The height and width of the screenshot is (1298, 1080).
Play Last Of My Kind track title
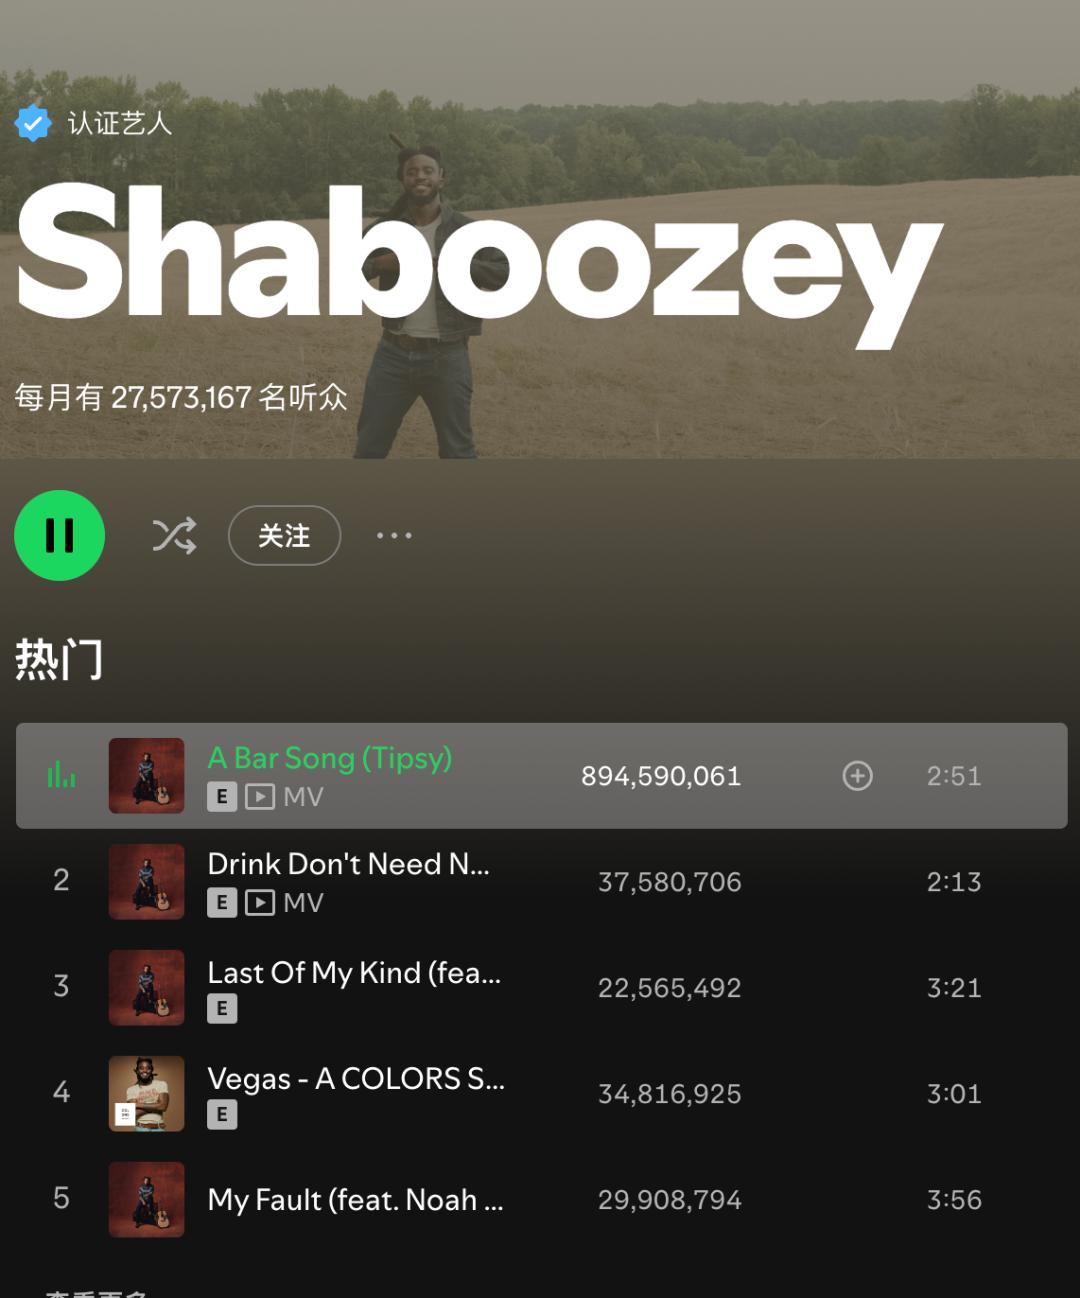point(354,973)
